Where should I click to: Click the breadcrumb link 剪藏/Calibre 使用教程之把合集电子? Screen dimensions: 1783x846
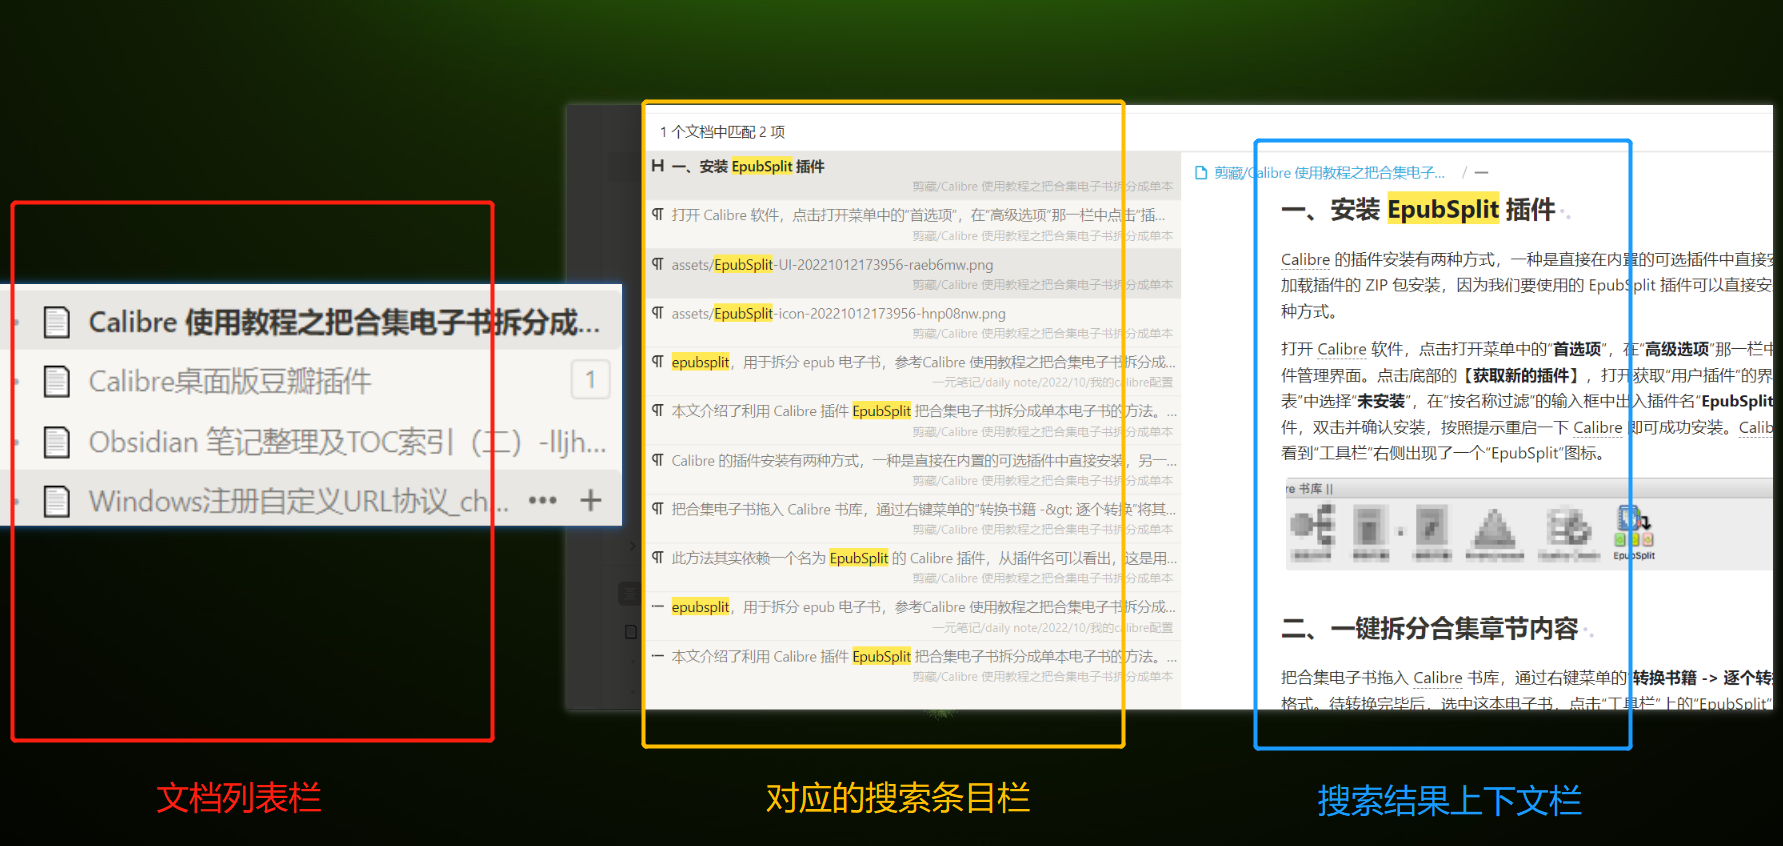pos(1330,173)
